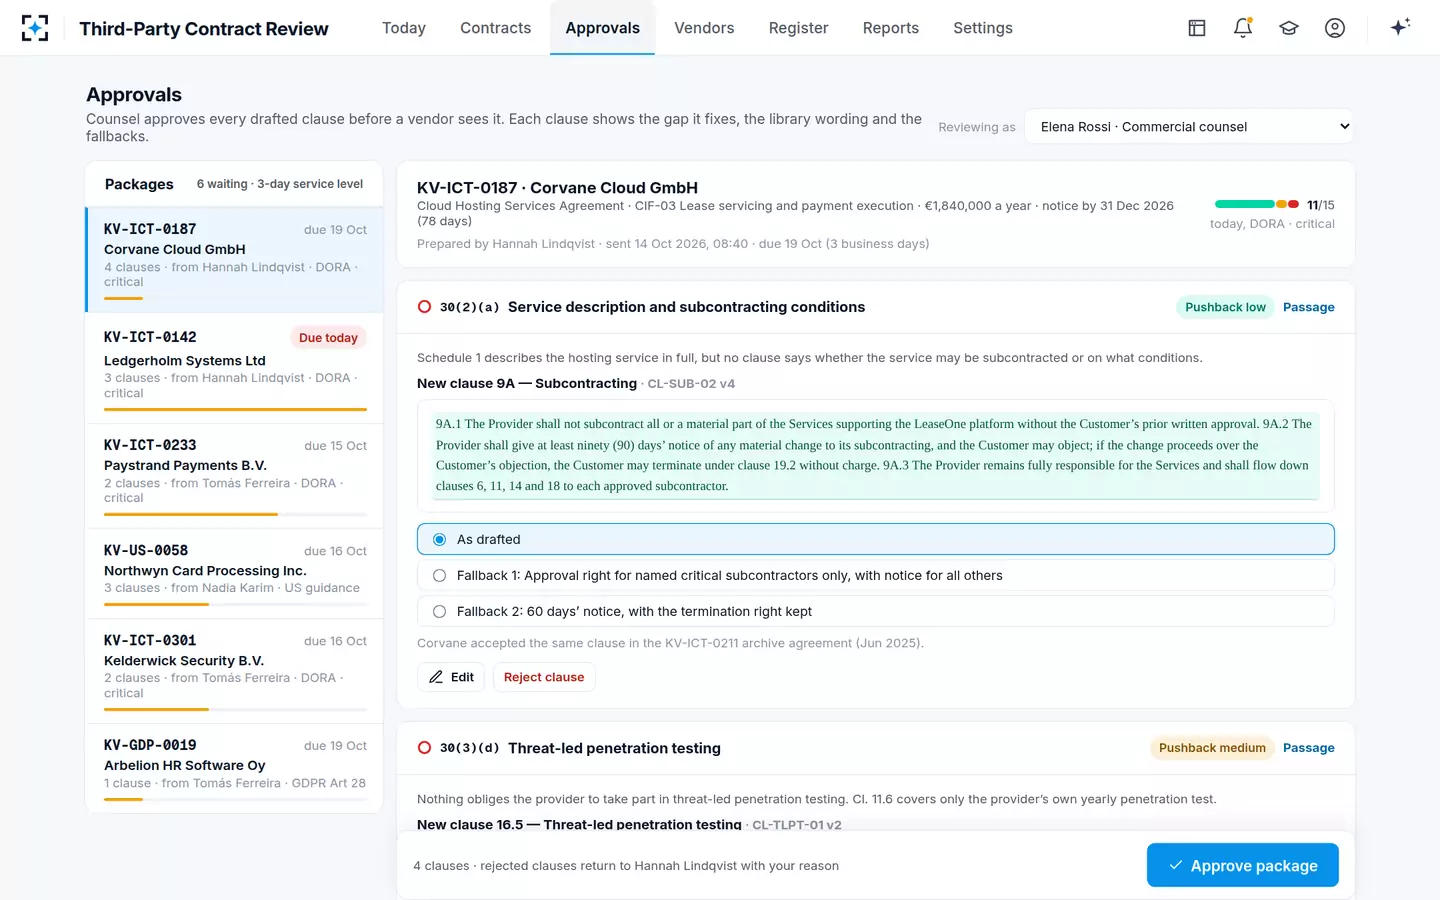Open the layout panel icon
The height and width of the screenshot is (900, 1440).
tap(1197, 28)
